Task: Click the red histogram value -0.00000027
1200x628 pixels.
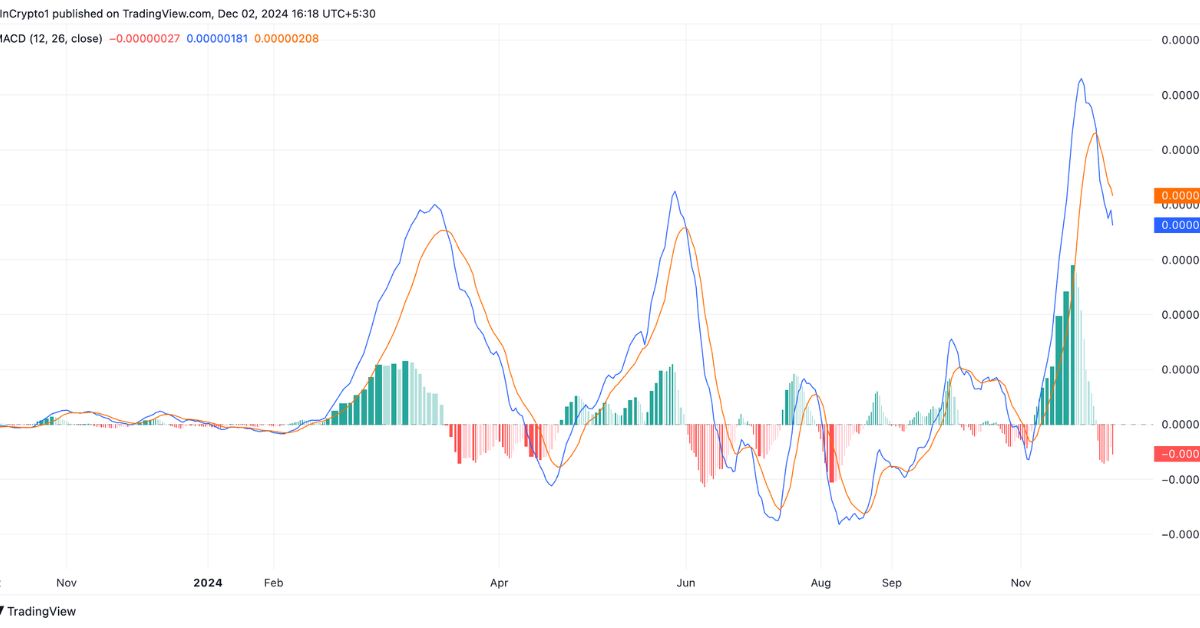Action: click(x=148, y=38)
